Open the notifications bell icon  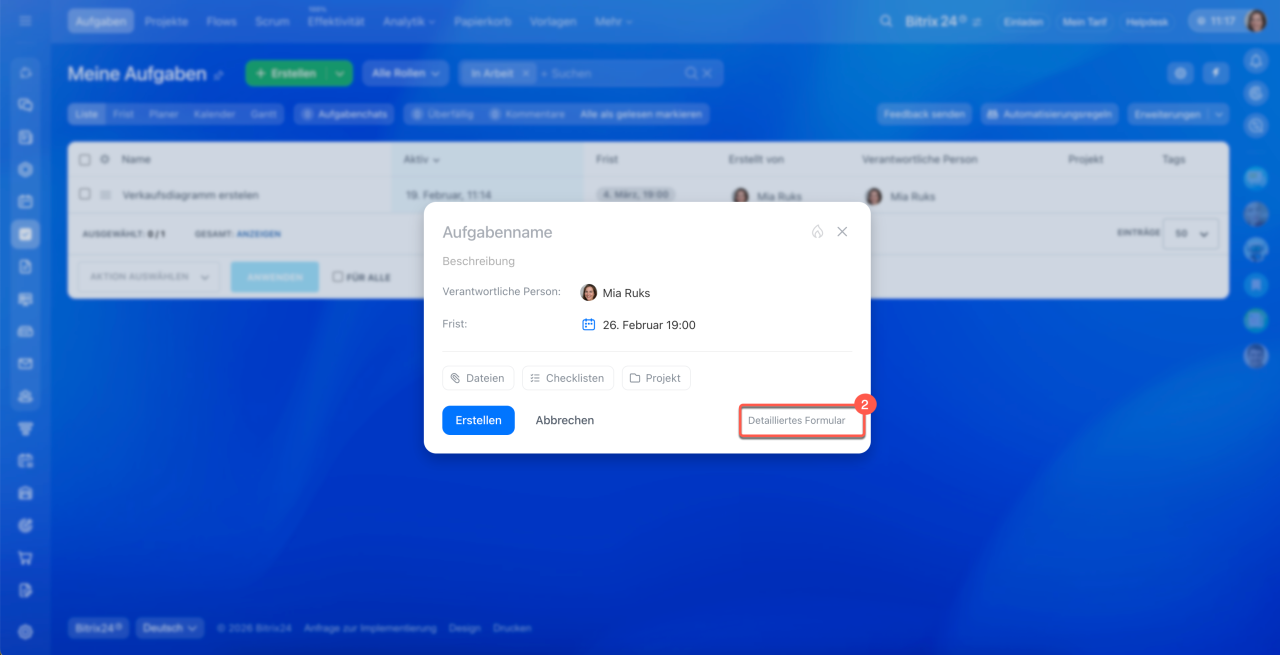[x=1256, y=60]
